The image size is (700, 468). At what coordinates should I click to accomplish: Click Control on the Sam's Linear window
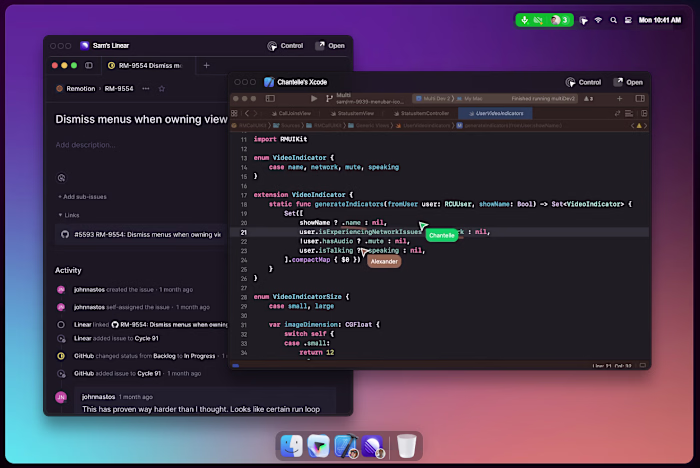click(285, 46)
